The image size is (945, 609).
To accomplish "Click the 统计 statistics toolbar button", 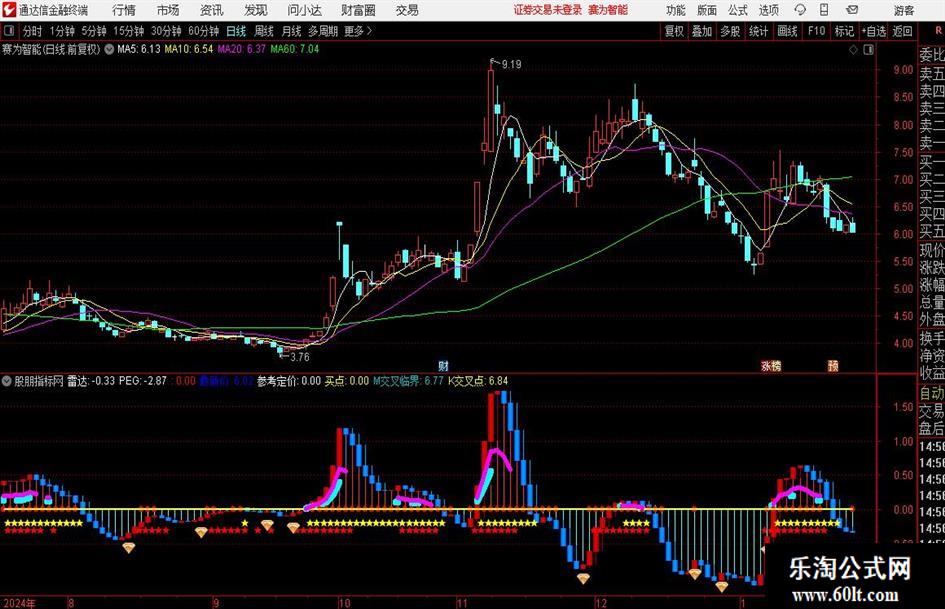I will coord(758,31).
